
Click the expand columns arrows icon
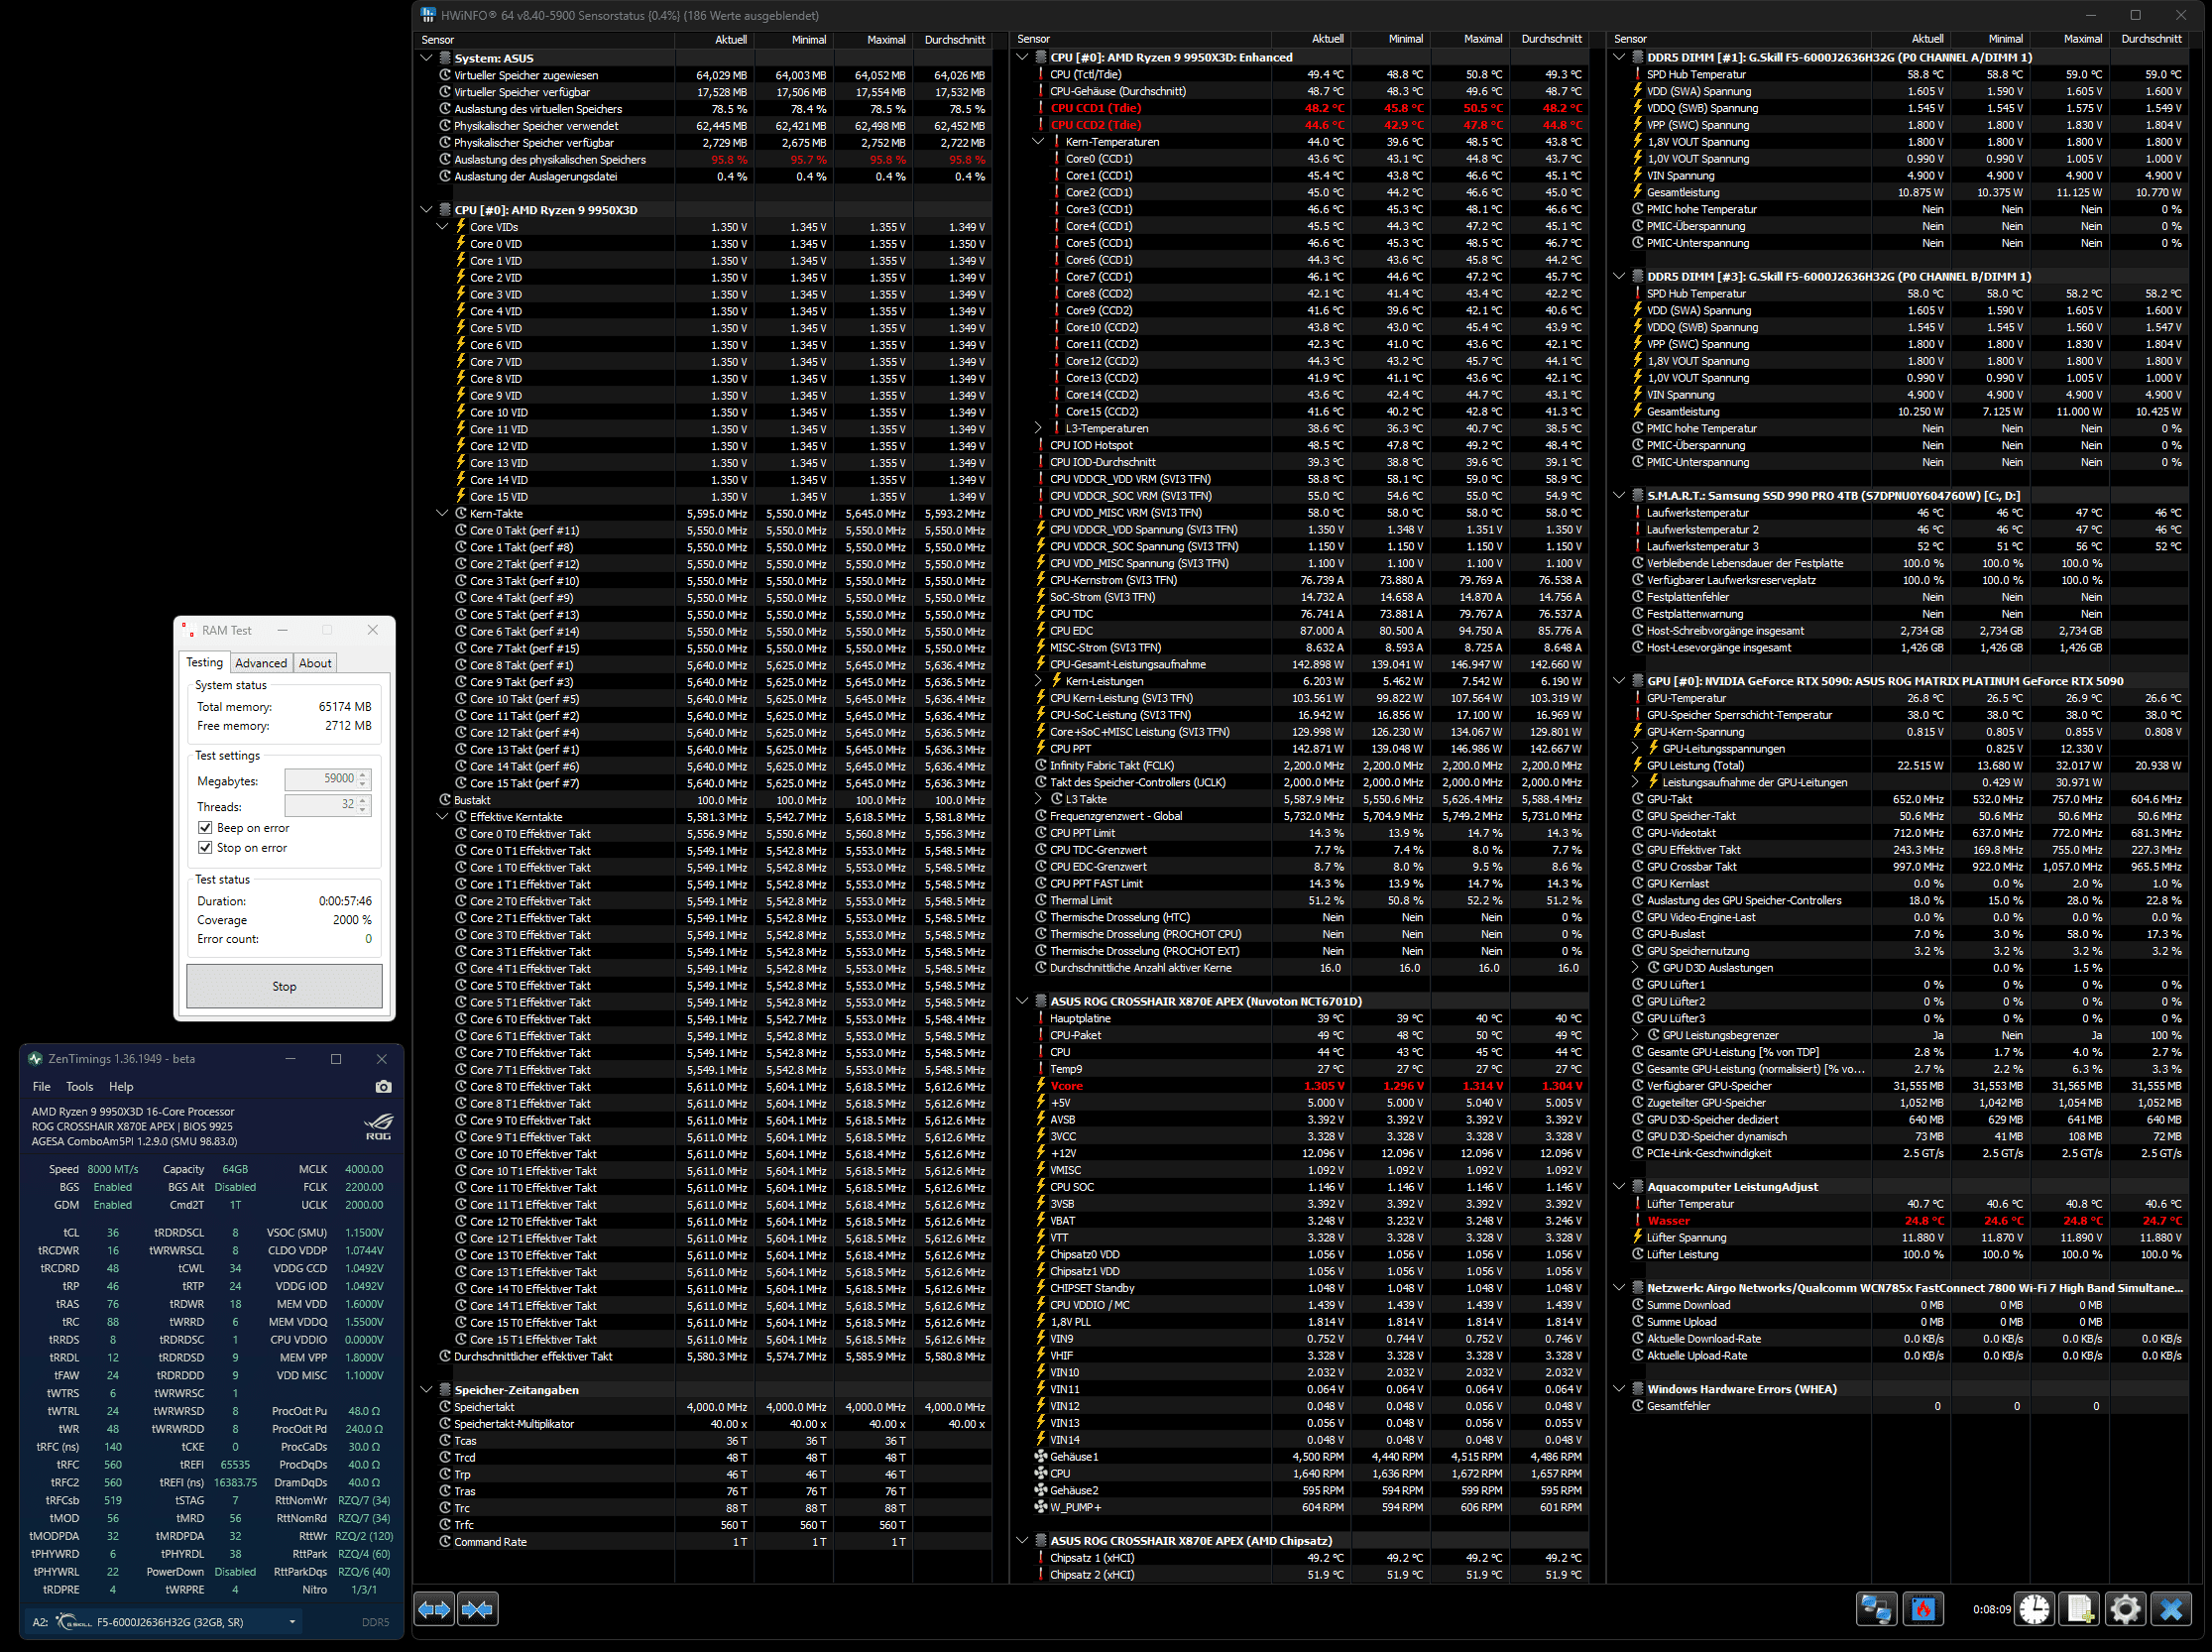click(x=434, y=1609)
